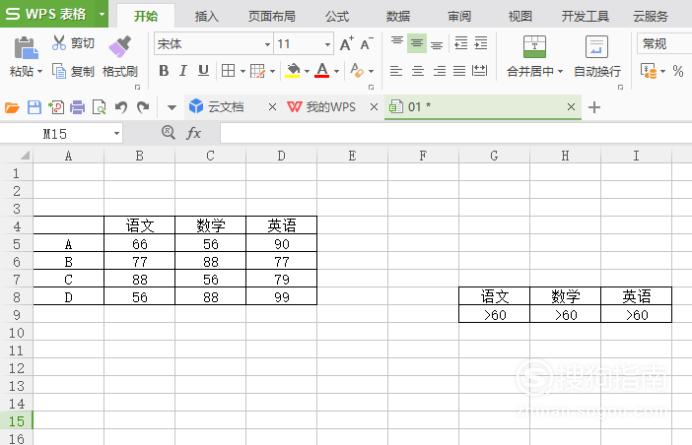Toggle italic formatting

[183, 71]
